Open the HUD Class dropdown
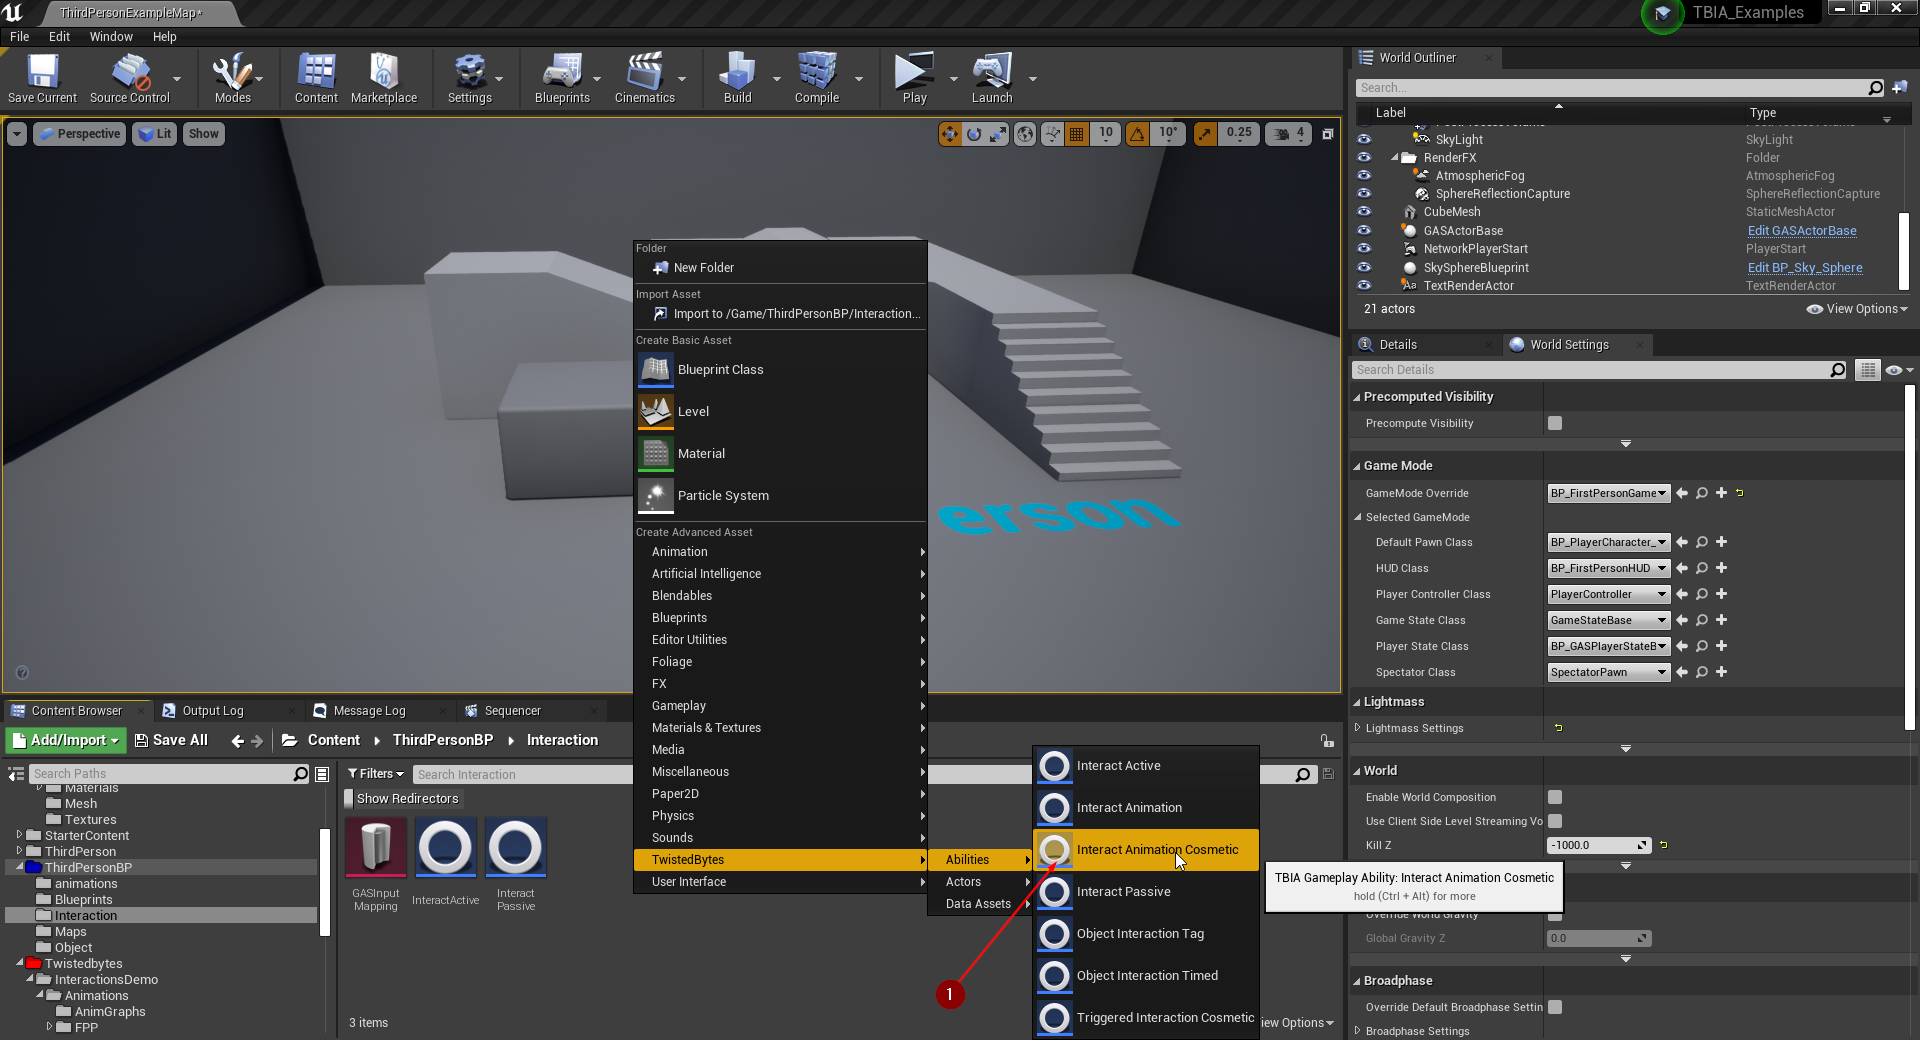 [1609, 568]
